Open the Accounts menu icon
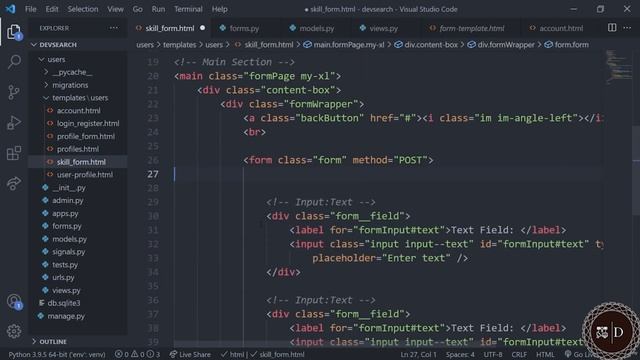This screenshot has height=360, width=640. (14, 302)
